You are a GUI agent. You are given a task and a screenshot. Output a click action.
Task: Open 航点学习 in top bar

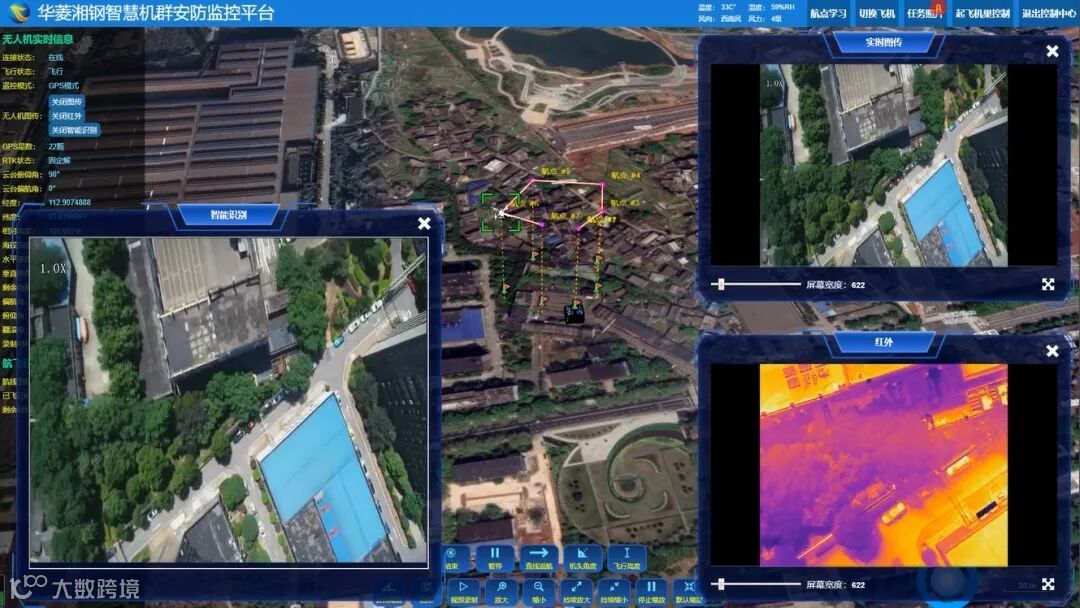click(x=828, y=13)
